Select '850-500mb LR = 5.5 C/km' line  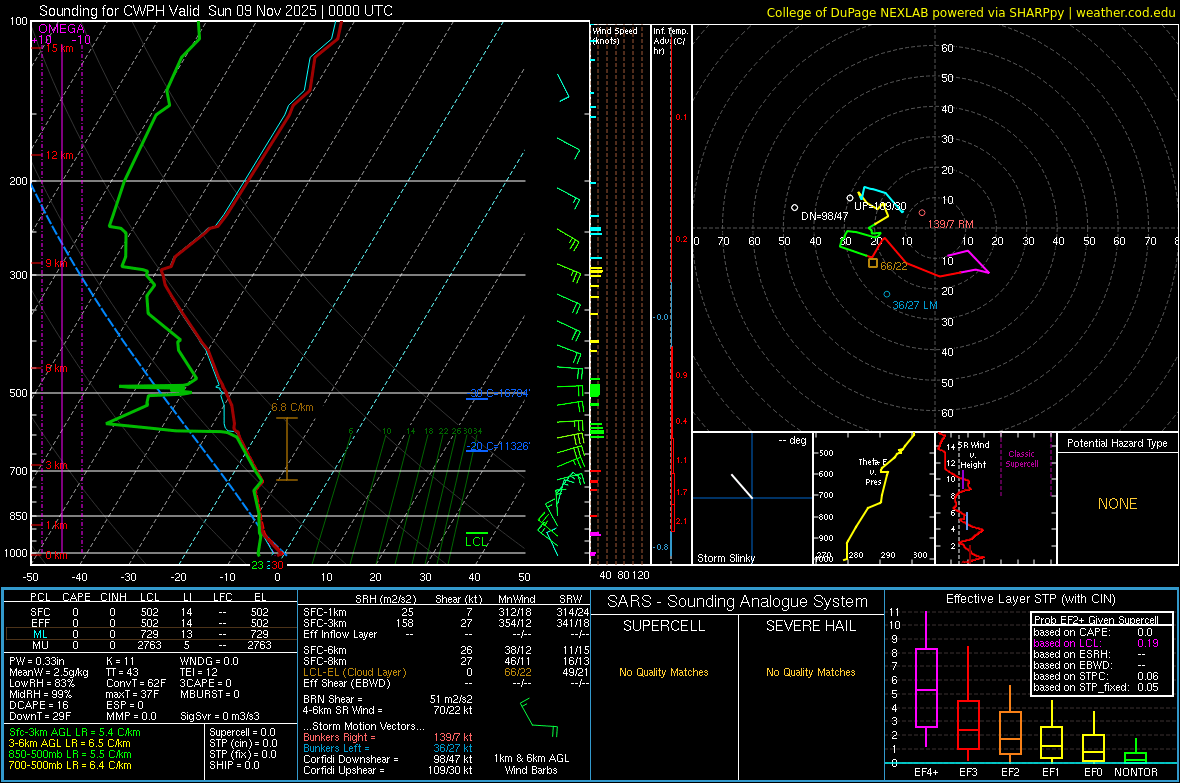70,754
